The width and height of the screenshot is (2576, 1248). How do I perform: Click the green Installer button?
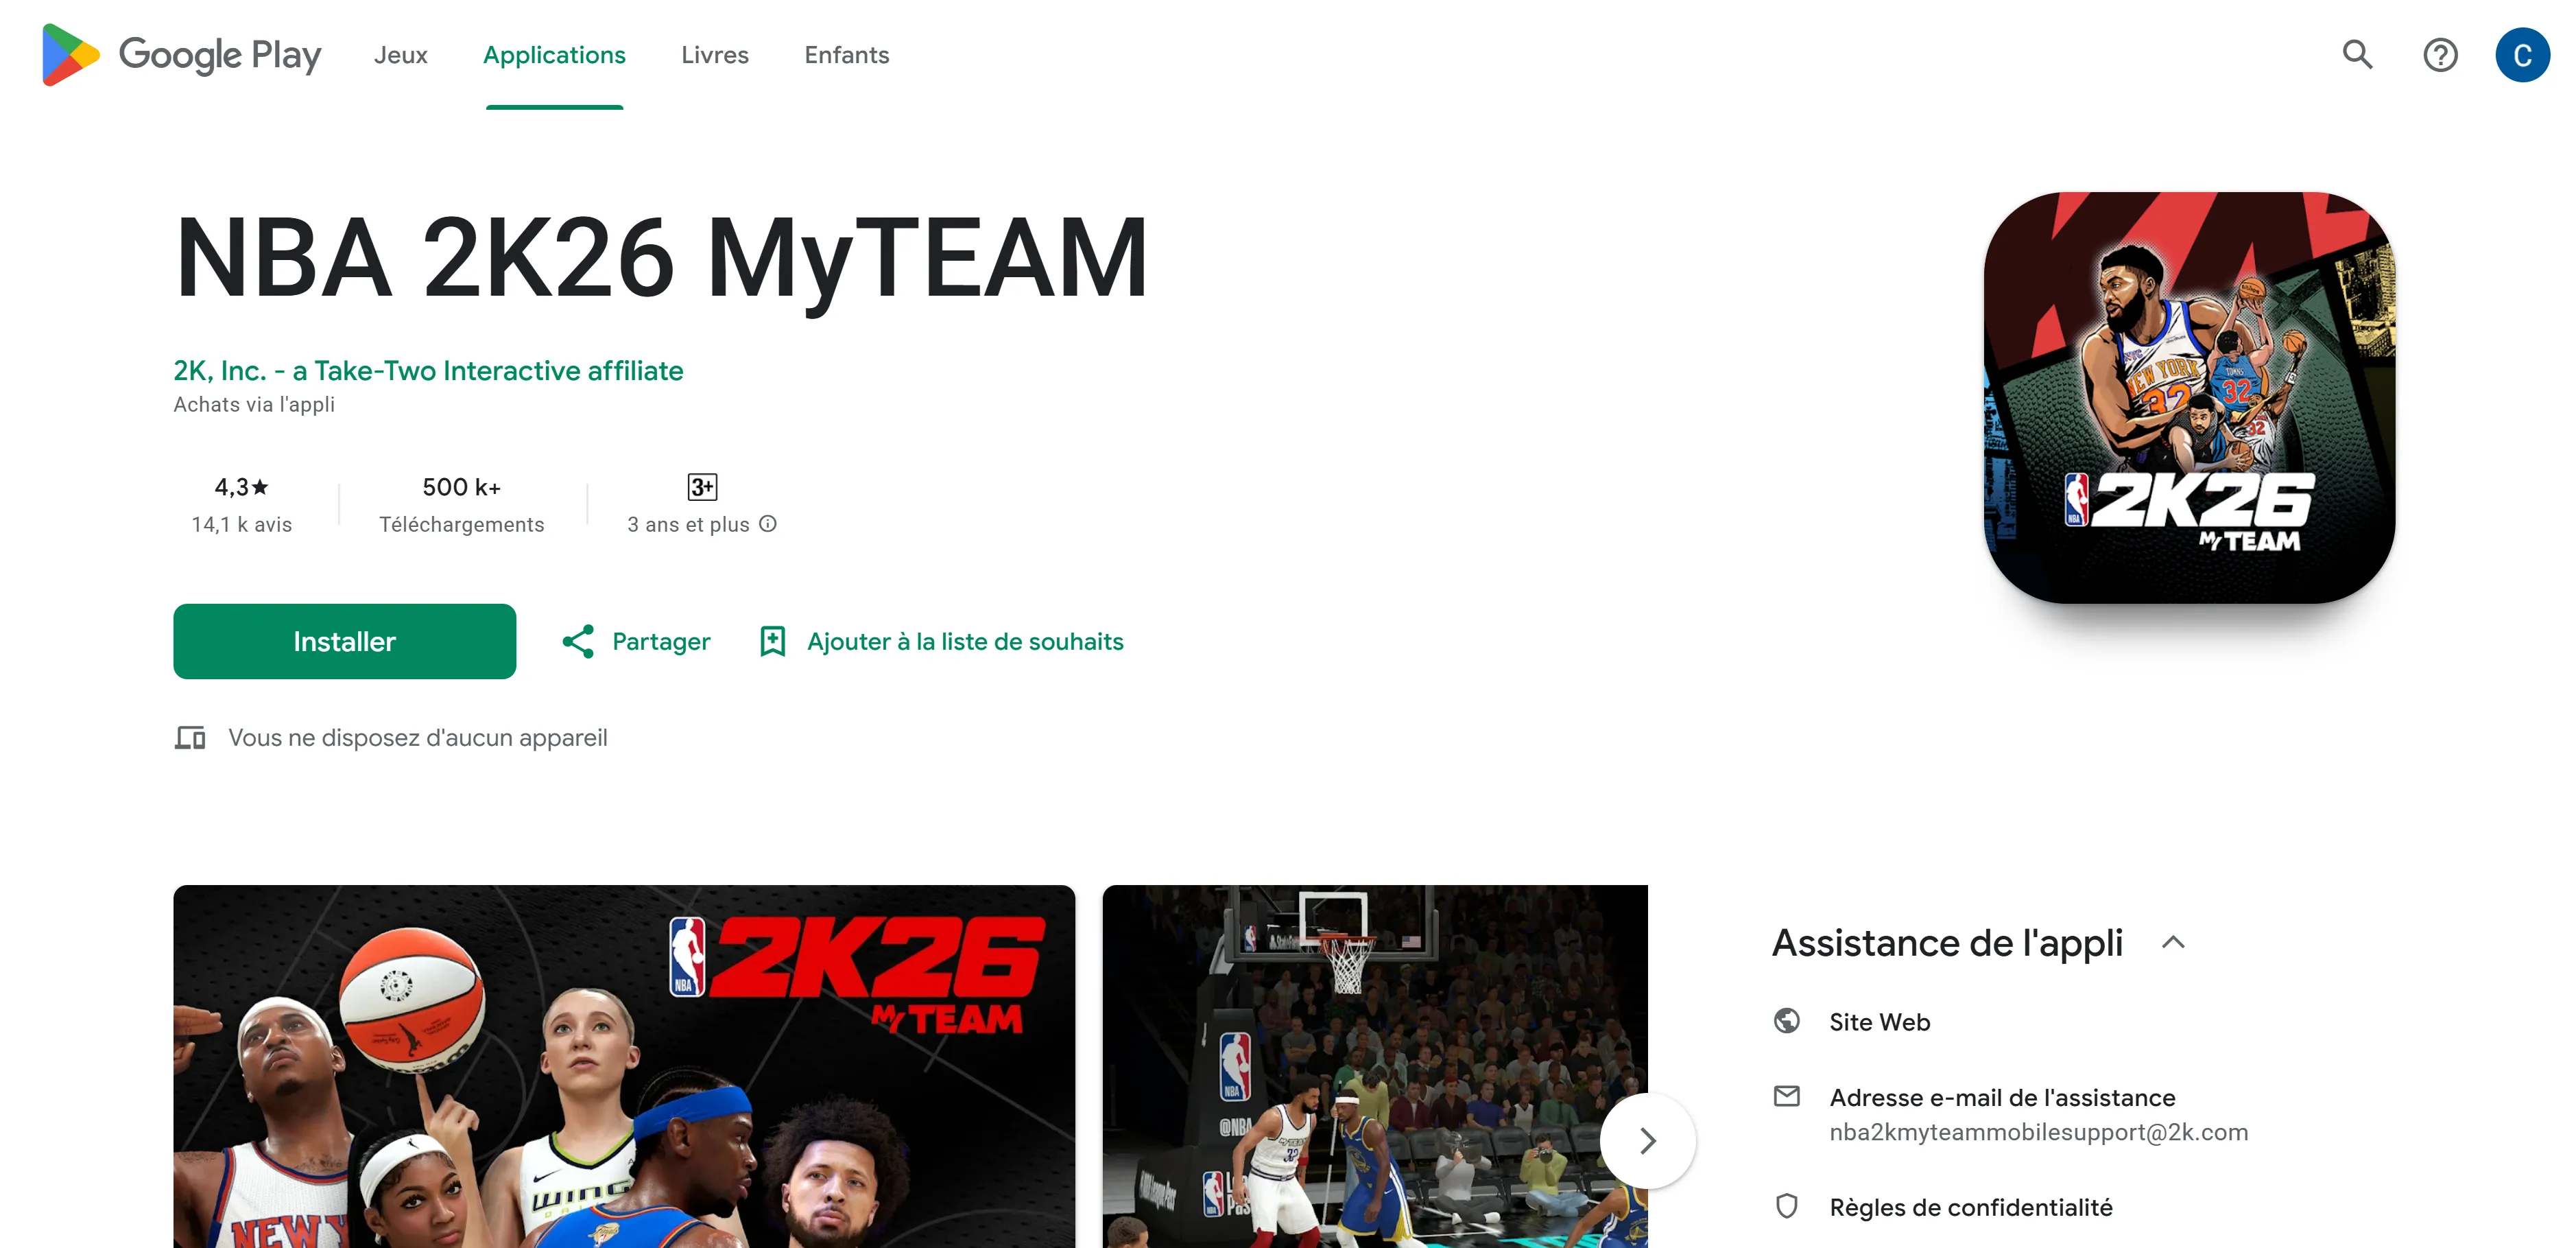[x=344, y=641]
